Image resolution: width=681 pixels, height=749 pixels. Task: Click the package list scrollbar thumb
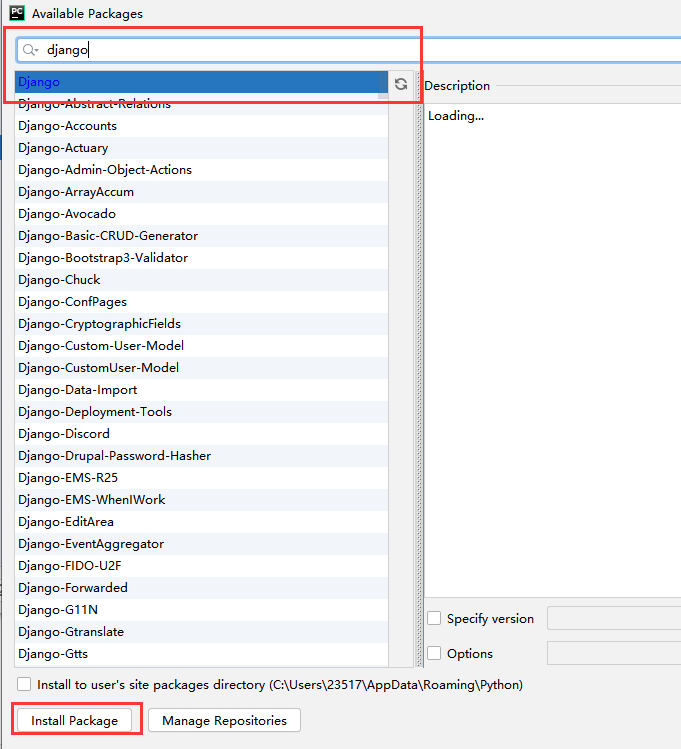point(383,85)
